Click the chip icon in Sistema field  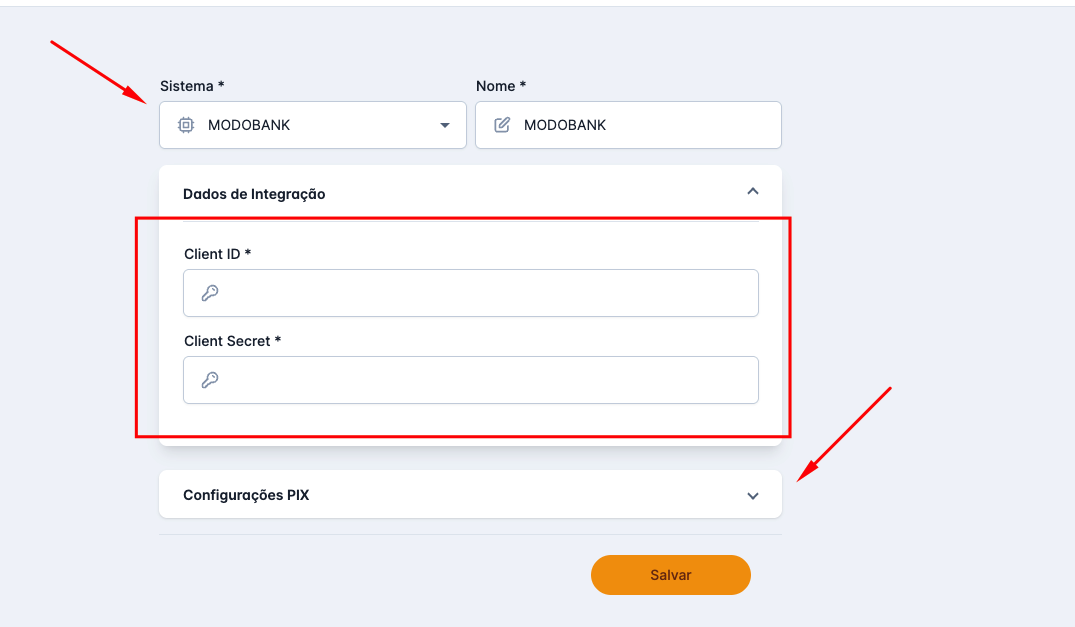click(185, 125)
